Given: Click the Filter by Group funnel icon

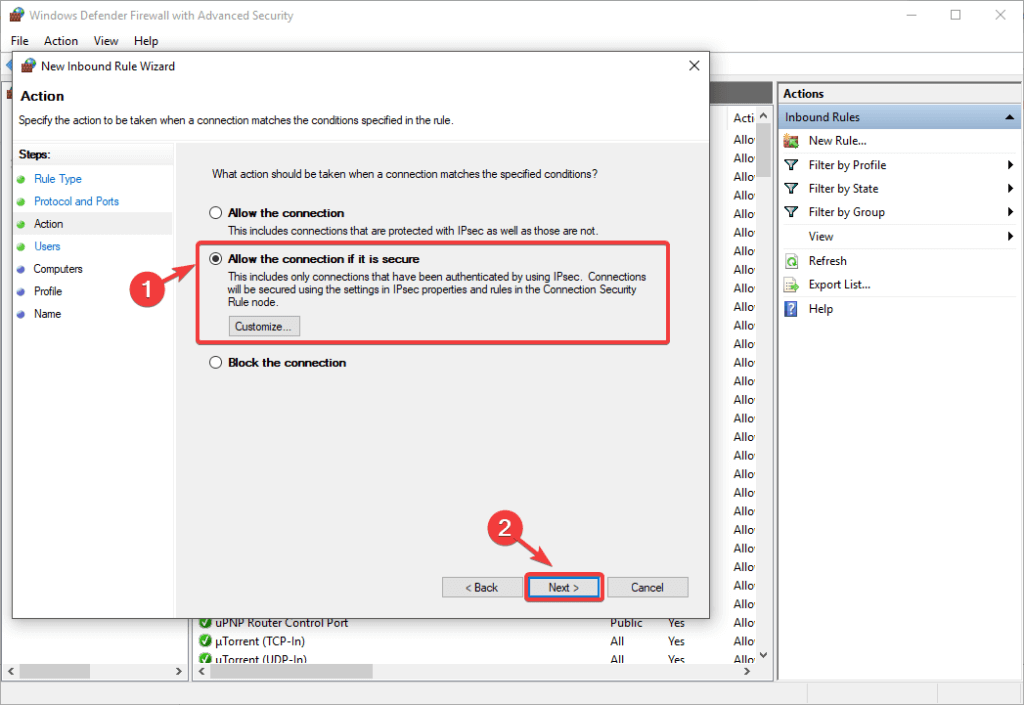Looking at the screenshot, I should pyautogui.click(x=791, y=212).
